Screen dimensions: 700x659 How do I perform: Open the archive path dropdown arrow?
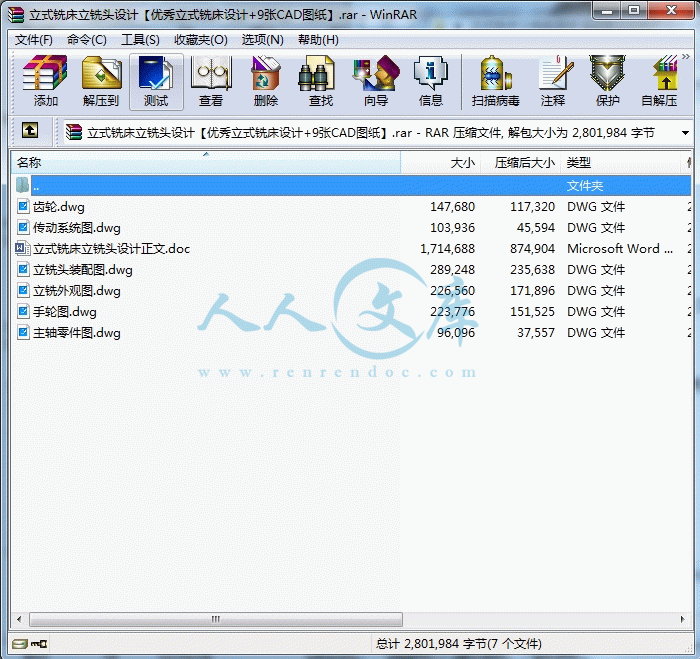685,133
